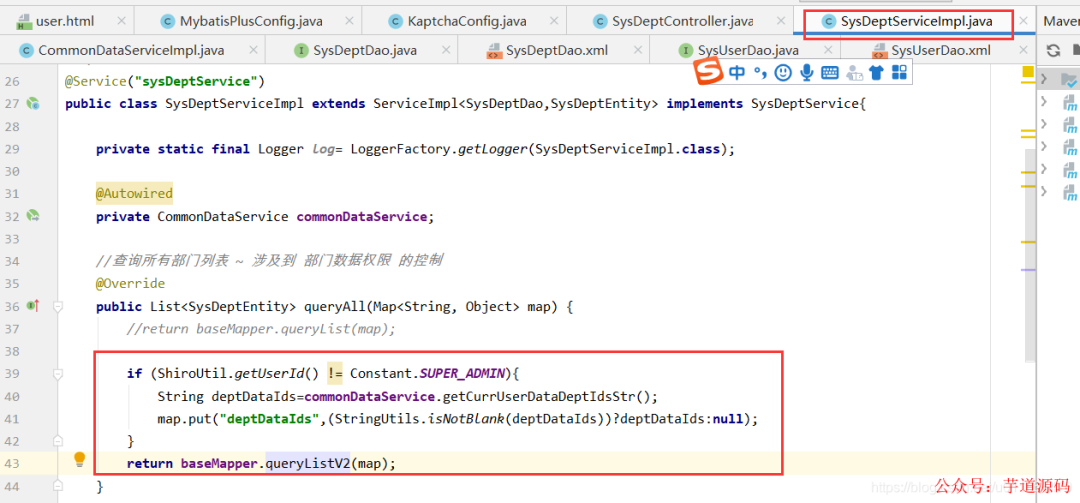This screenshot has width=1080, height=503.
Task: Close the CommonDataServiceImpl.java tab
Action: 253,50
